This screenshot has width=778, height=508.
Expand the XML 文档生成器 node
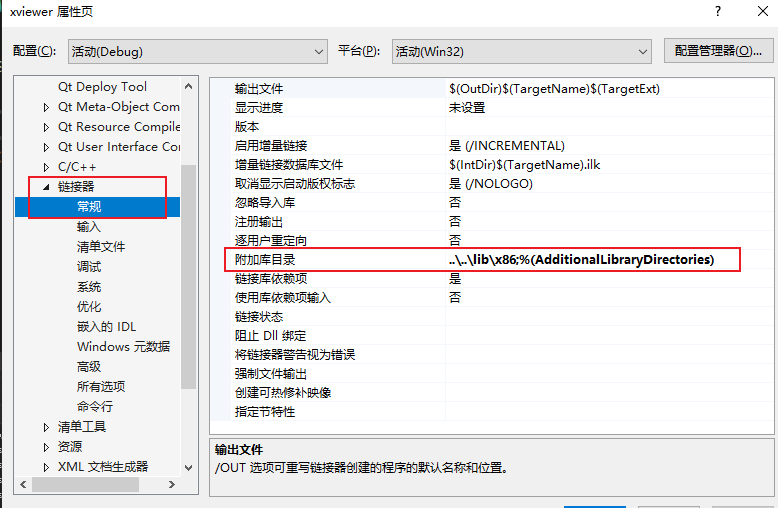pos(46,467)
